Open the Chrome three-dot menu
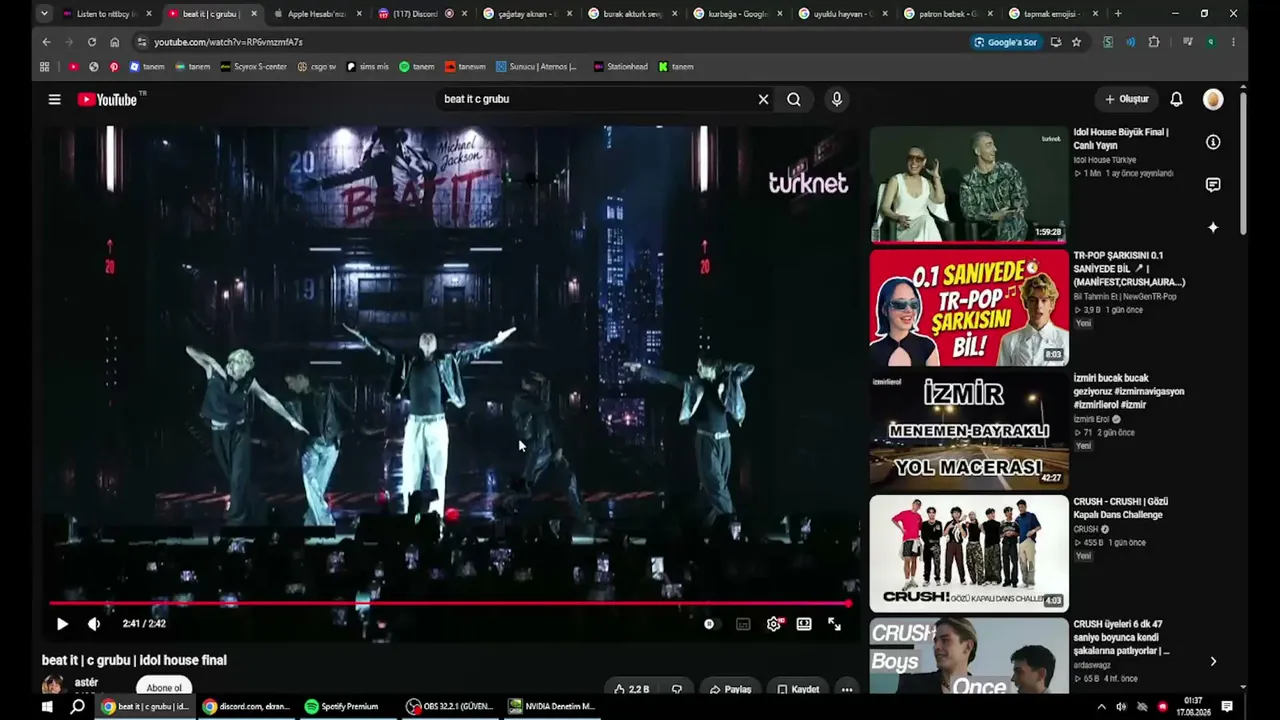The width and height of the screenshot is (1280, 720). coord(1233,42)
